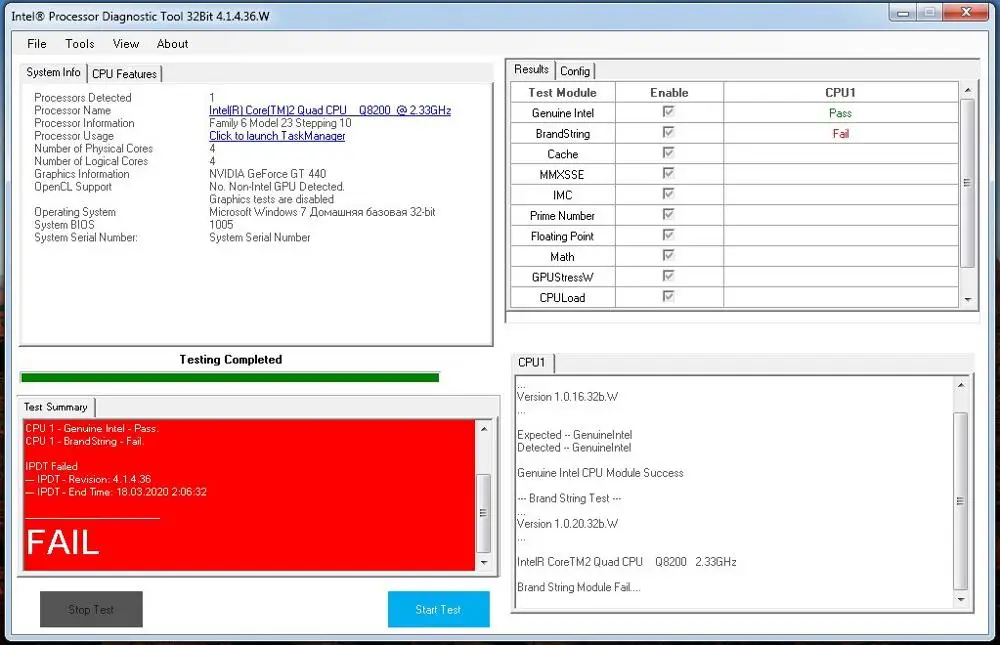Toggle the BrandString enable checkbox
The width and height of the screenshot is (1000, 645).
tap(668, 132)
